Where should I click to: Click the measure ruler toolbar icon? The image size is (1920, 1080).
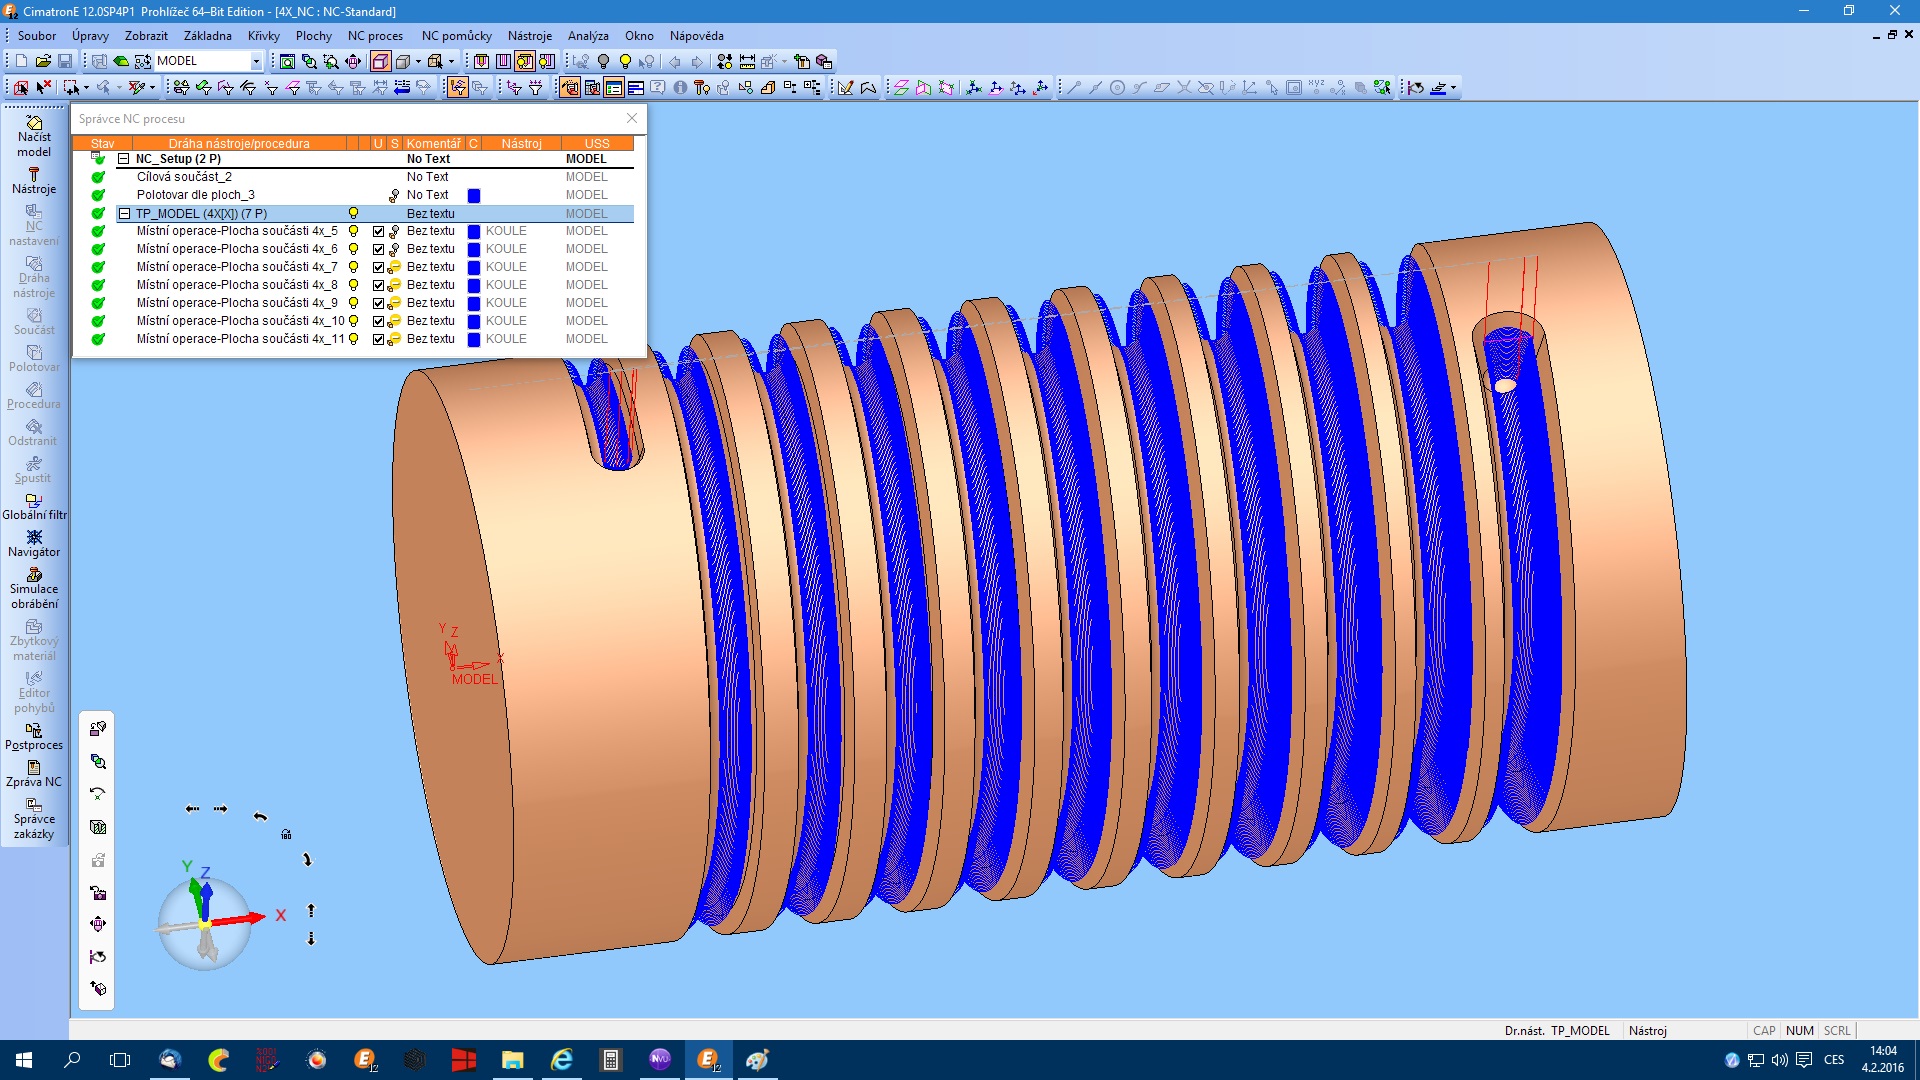coord(747,61)
